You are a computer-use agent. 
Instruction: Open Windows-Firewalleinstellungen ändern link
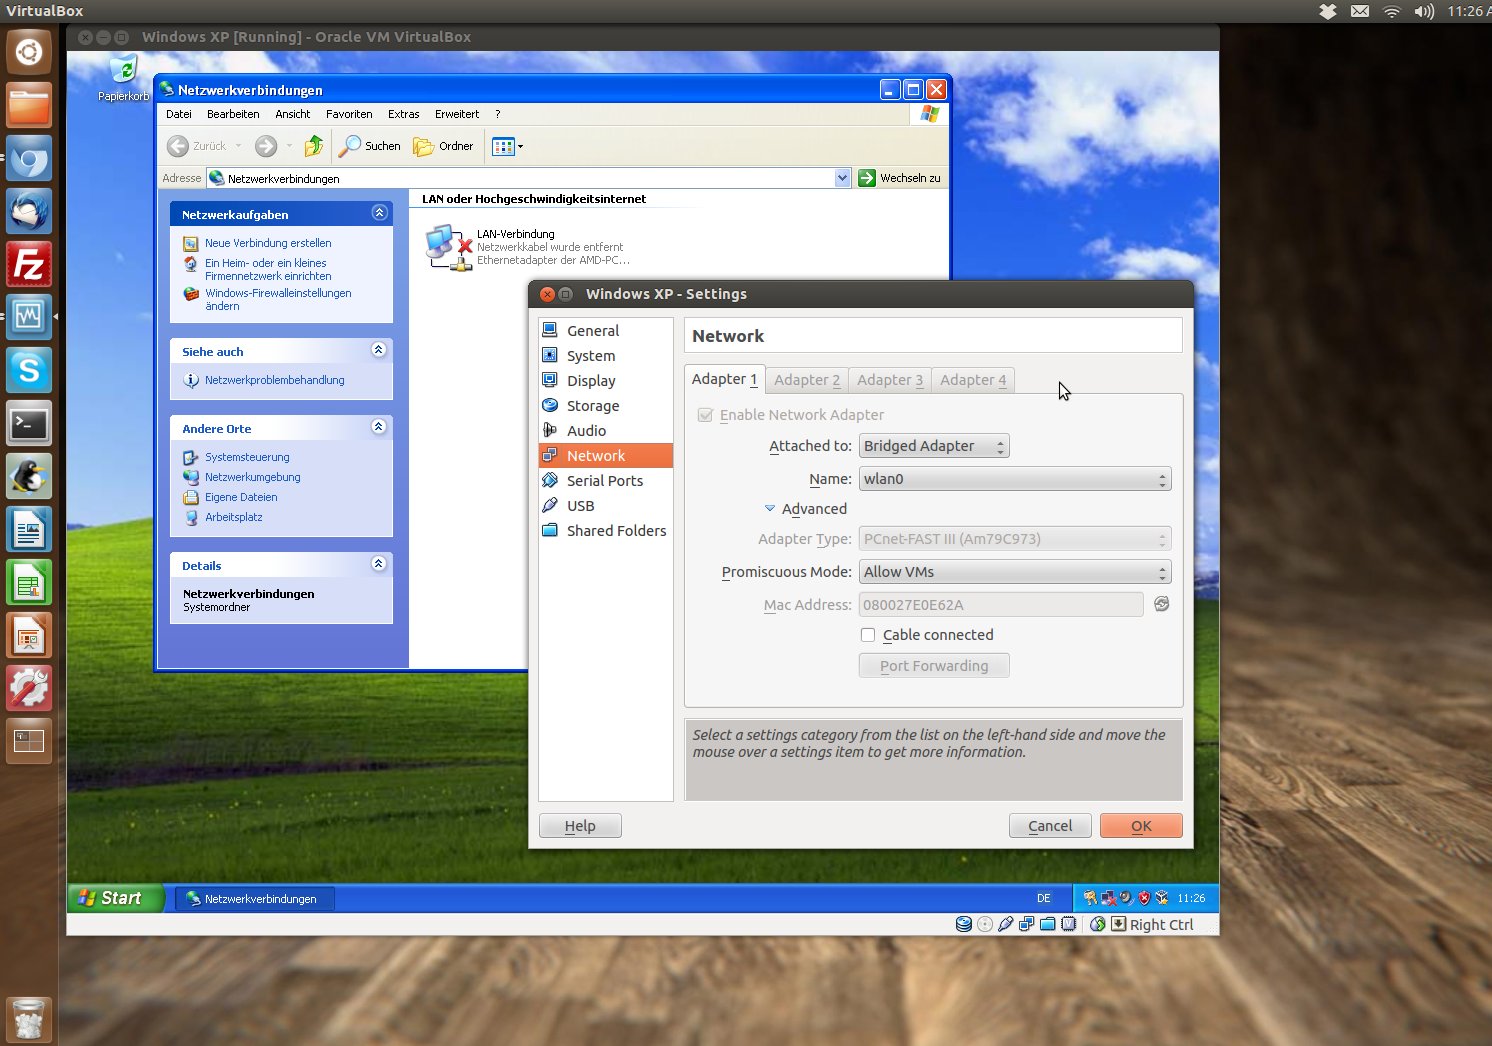point(278,300)
